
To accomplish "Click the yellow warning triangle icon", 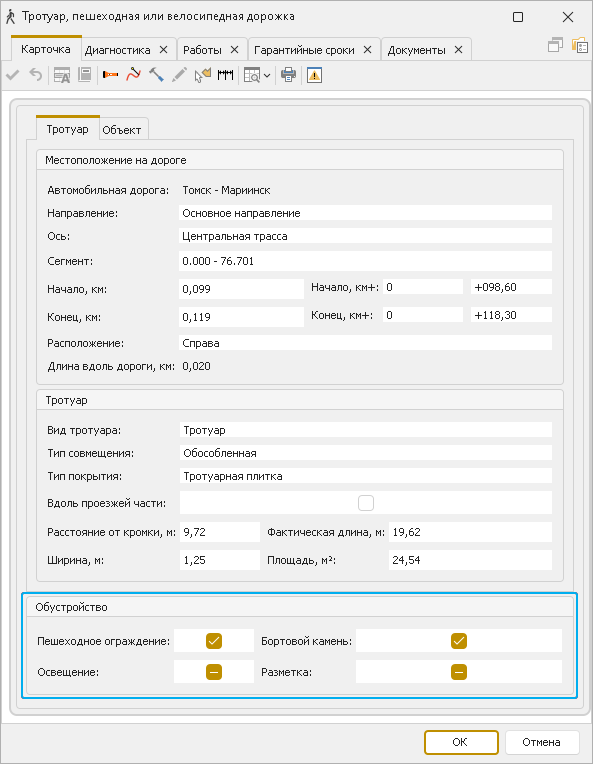I will (314, 75).
